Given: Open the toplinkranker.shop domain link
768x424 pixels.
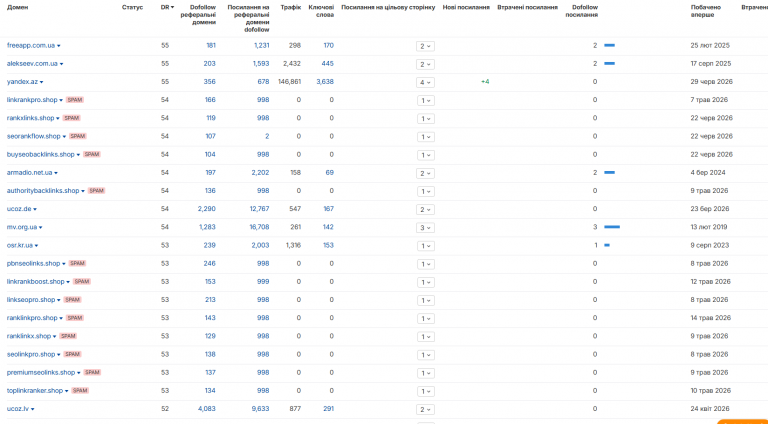Looking at the screenshot, I should (35, 391).
